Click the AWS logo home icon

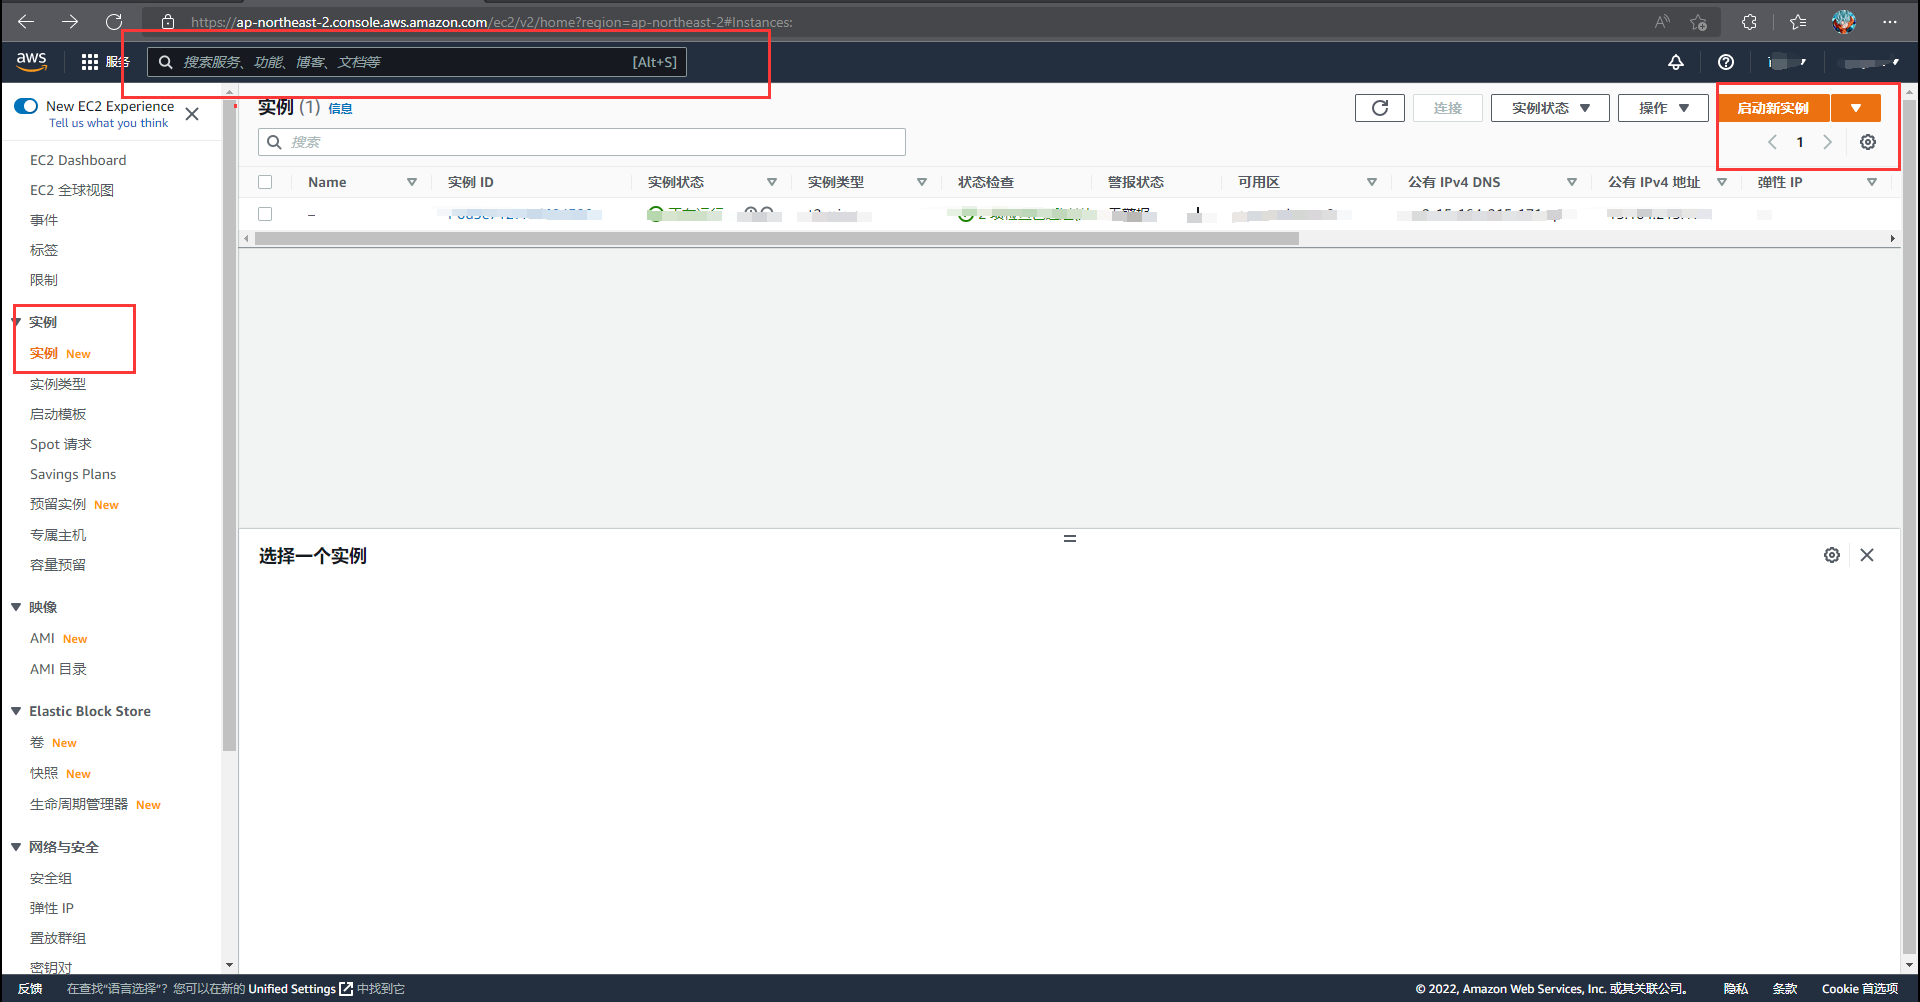click(31, 62)
